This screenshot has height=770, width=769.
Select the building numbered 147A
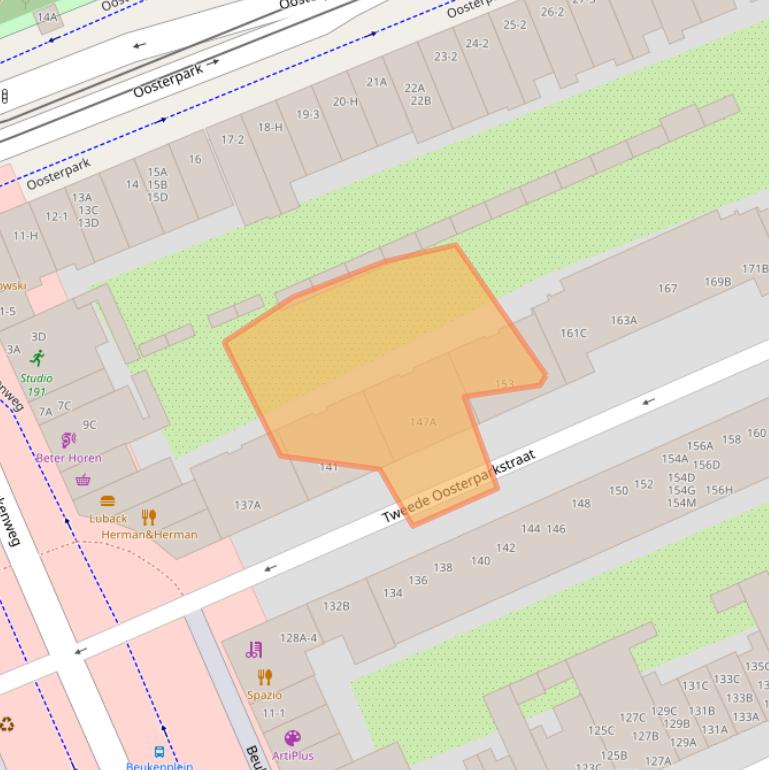pyautogui.click(x=423, y=422)
